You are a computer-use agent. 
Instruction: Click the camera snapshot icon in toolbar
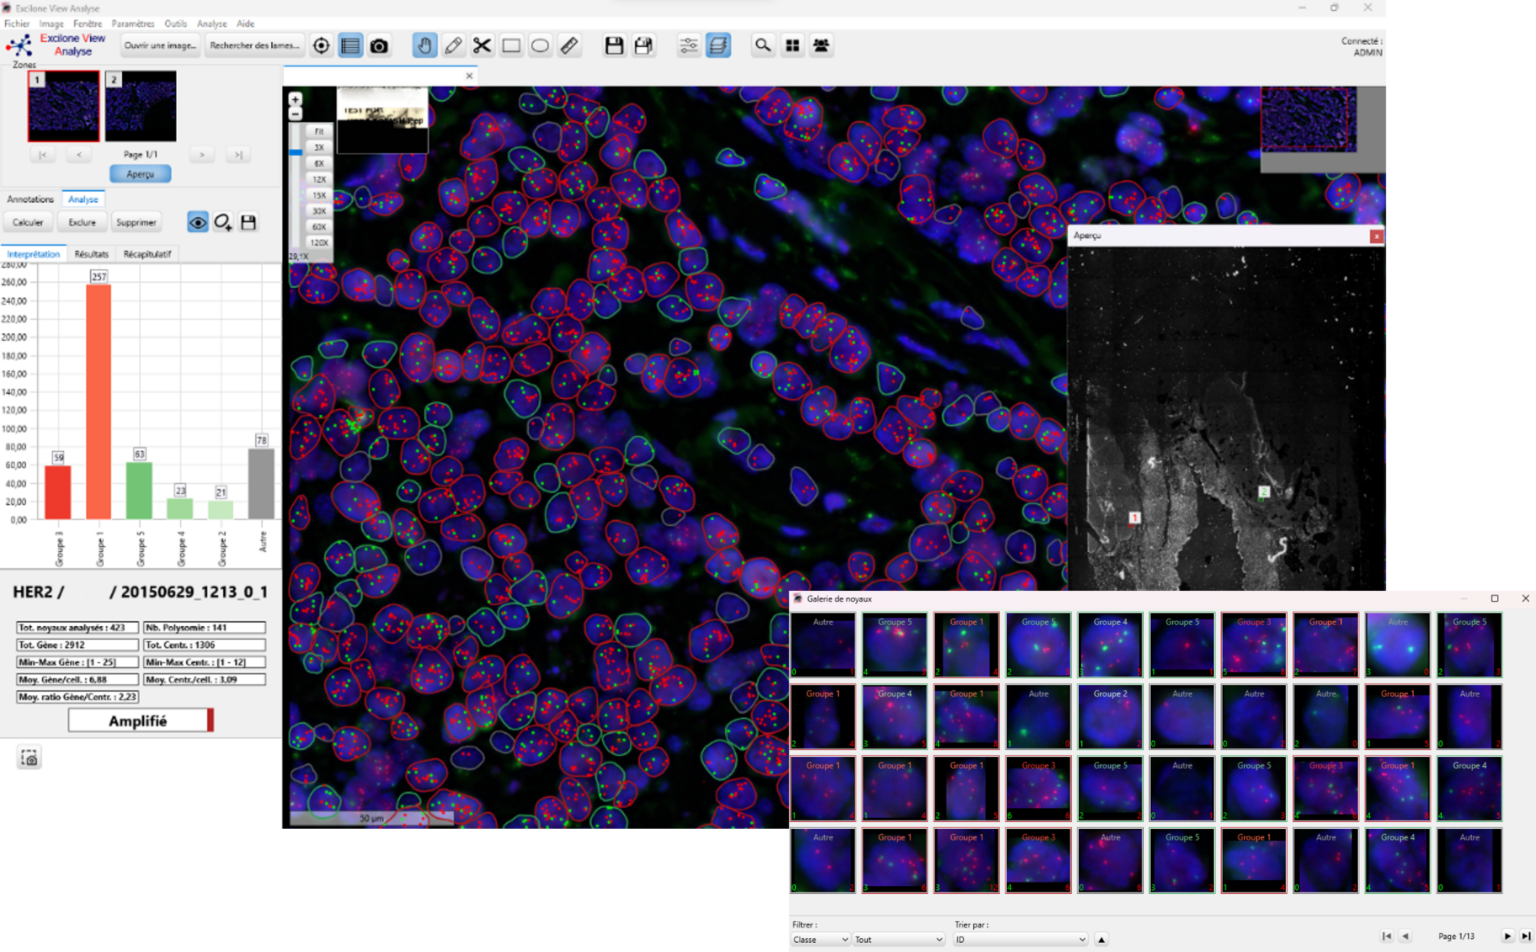pyautogui.click(x=379, y=46)
